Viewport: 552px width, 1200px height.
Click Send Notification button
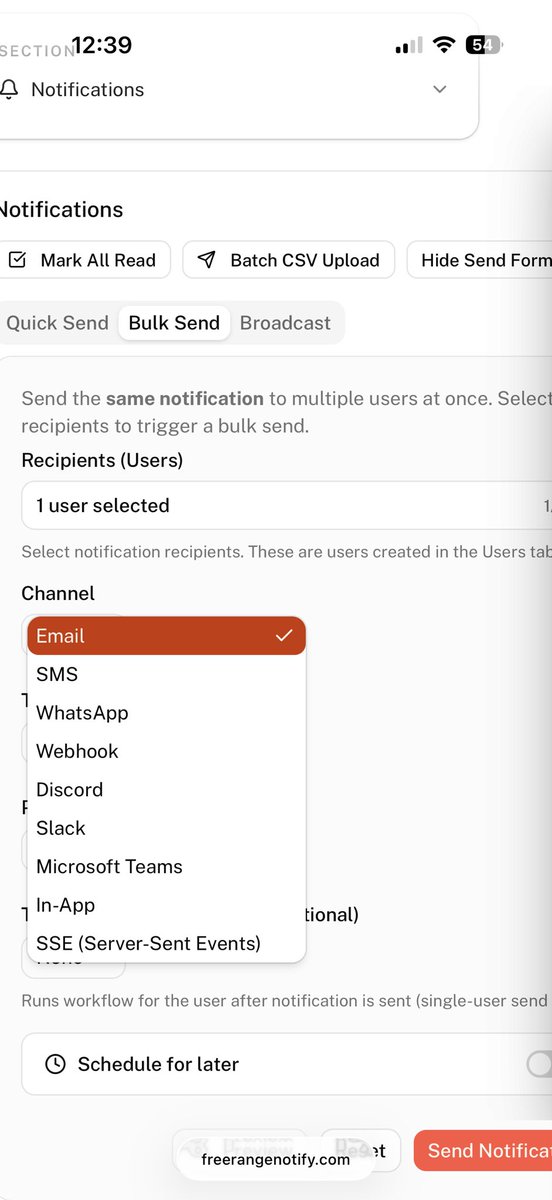[483, 1151]
